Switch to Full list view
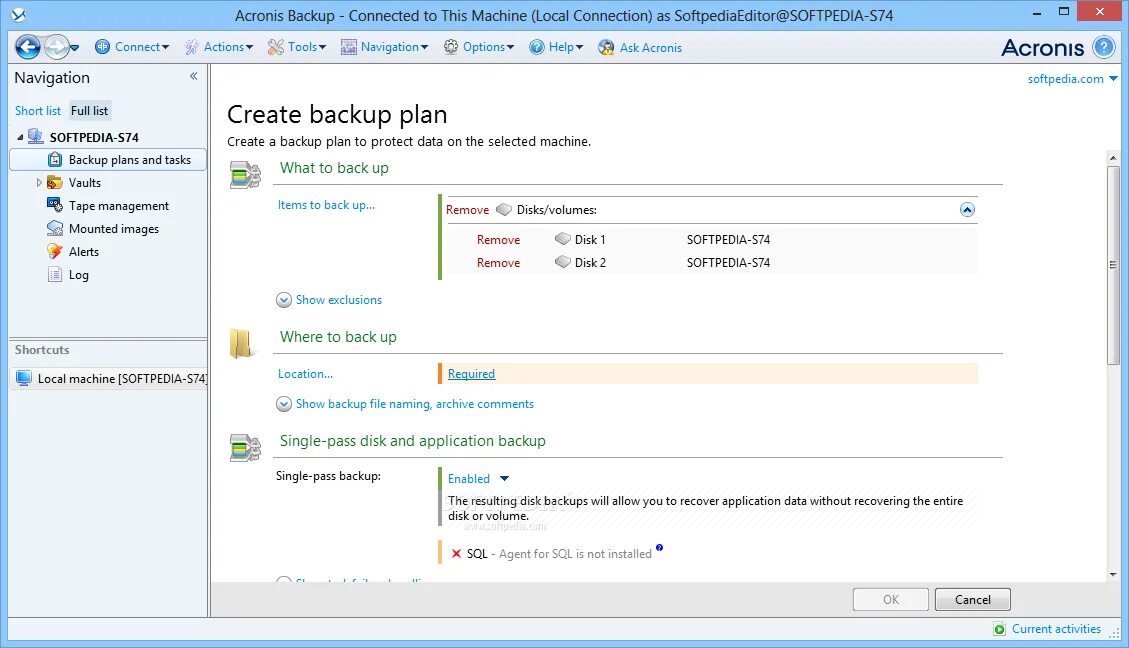The image size is (1129, 648). tap(89, 111)
